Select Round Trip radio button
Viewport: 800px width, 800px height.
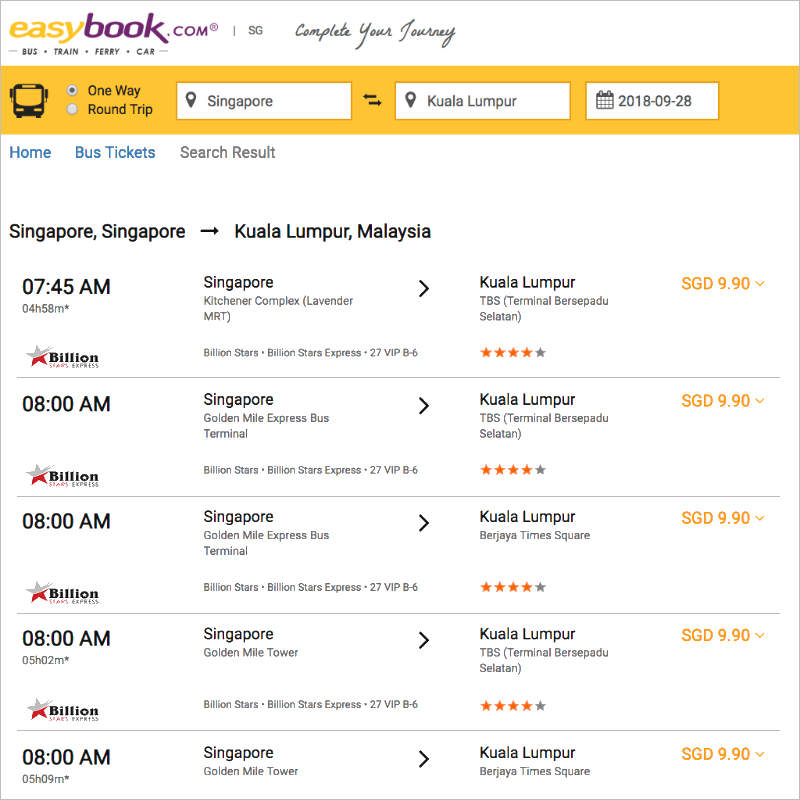pos(72,109)
